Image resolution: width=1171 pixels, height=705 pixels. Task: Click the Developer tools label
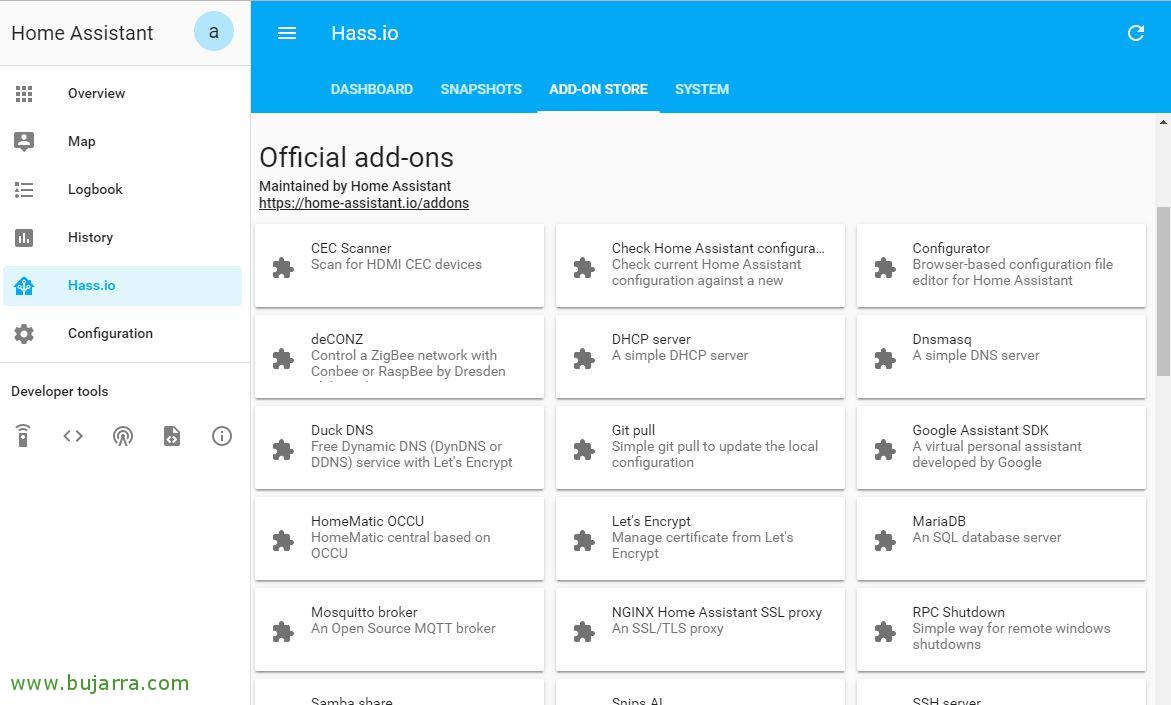(x=60, y=391)
